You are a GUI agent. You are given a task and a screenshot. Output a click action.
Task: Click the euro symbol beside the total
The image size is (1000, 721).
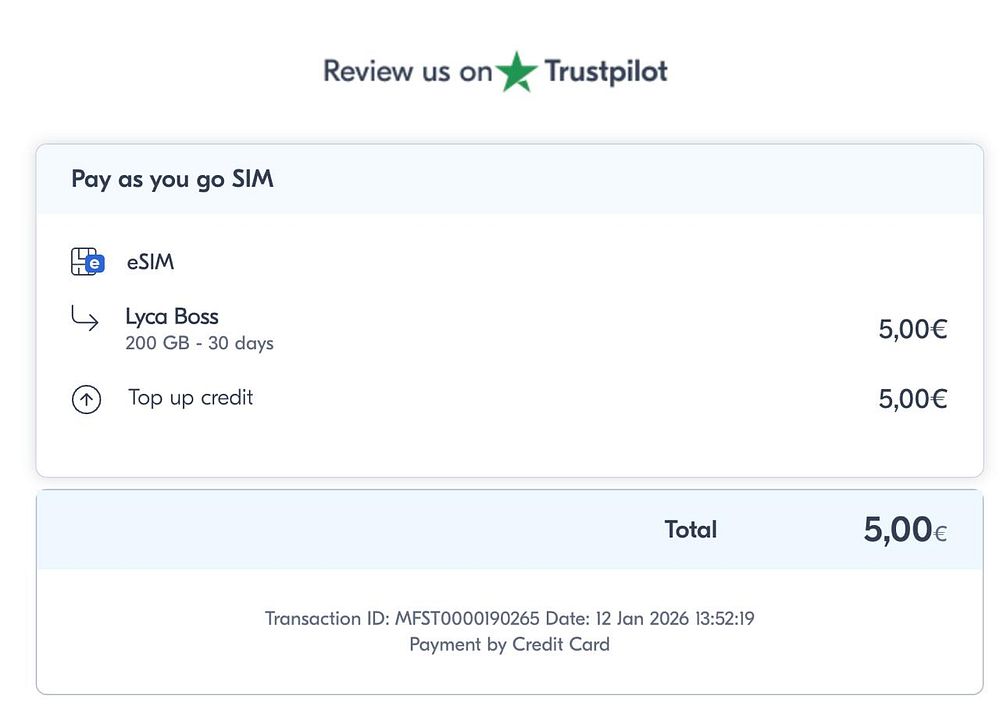pyautogui.click(x=940, y=534)
